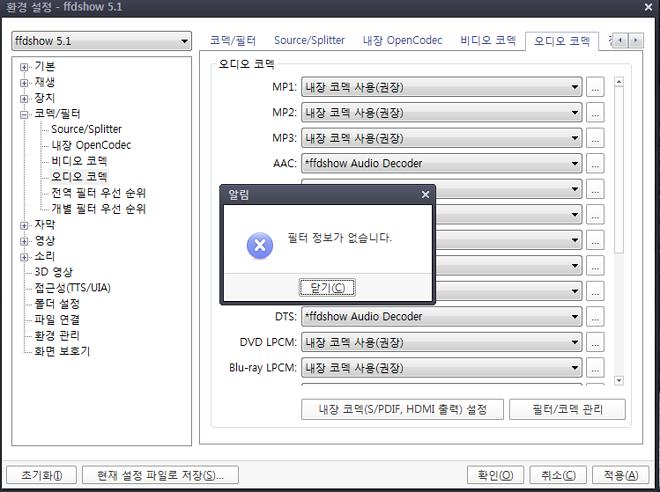
Task: Close the 알림 dialog with X icon
Action: tap(425, 195)
